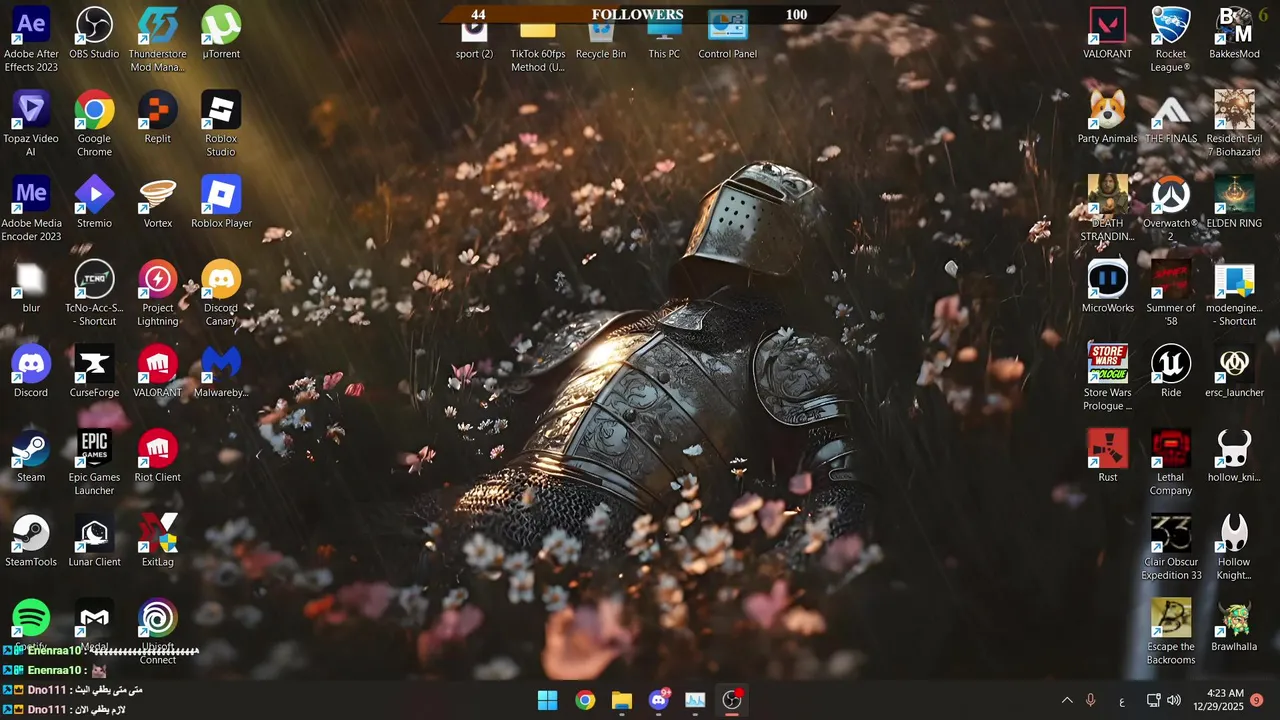The height and width of the screenshot is (720, 1280).
Task: Launch MicroWorks desktop icon
Action: [x=1107, y=288]
